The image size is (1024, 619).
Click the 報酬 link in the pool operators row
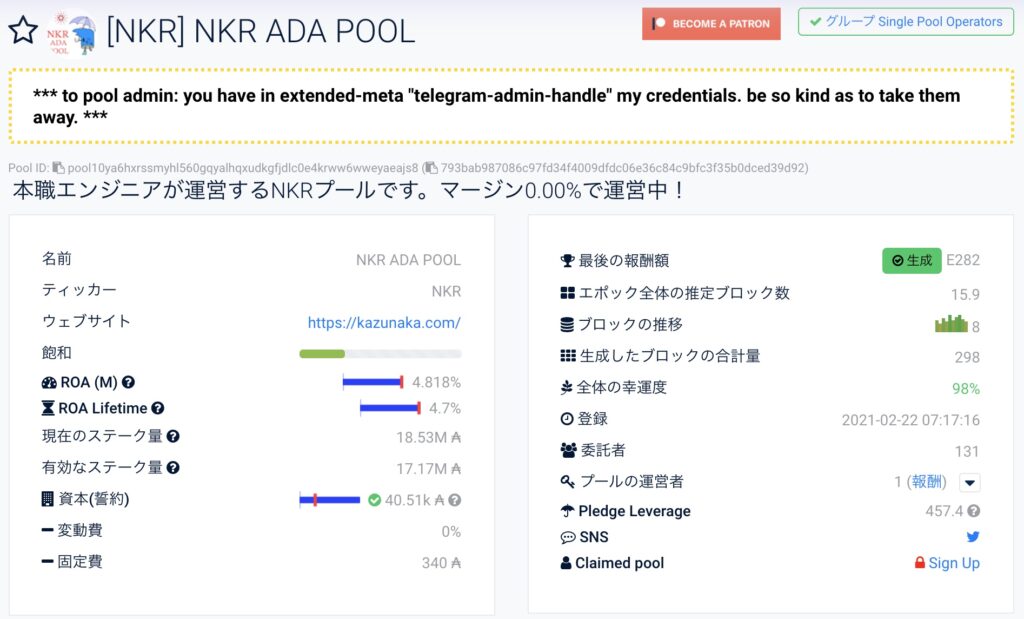[927, 482]
